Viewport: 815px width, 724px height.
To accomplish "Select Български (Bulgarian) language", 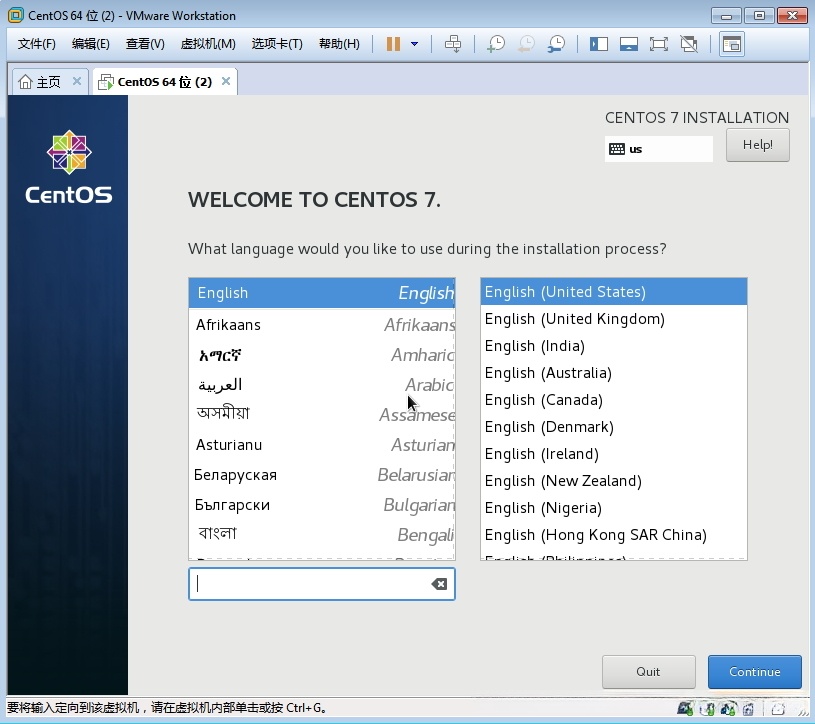I will 322,505.
